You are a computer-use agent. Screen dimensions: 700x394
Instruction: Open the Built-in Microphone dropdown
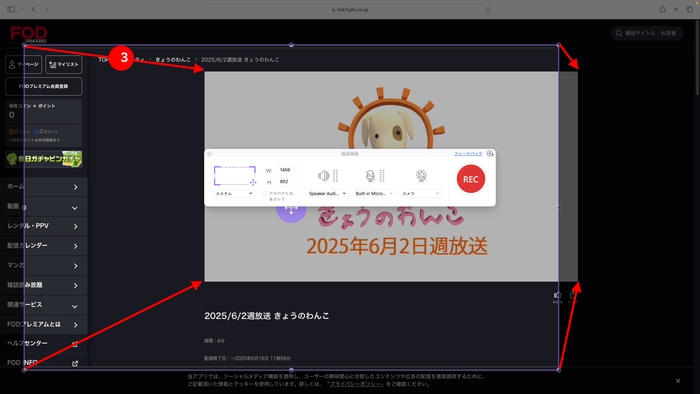(374, 194)
